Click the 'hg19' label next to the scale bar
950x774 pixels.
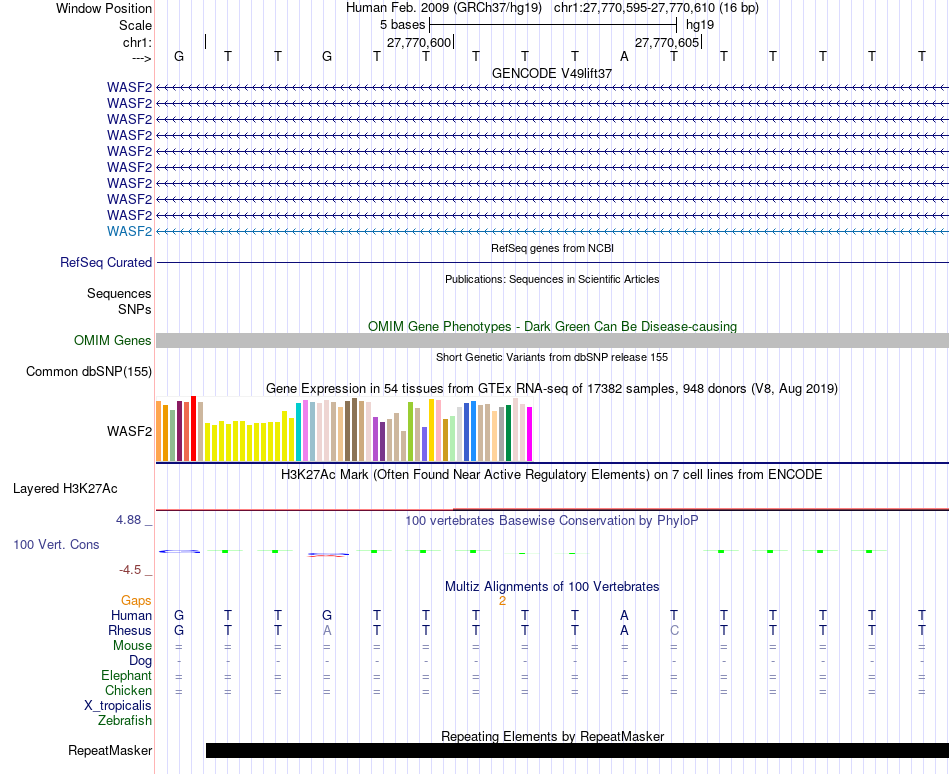700,25
